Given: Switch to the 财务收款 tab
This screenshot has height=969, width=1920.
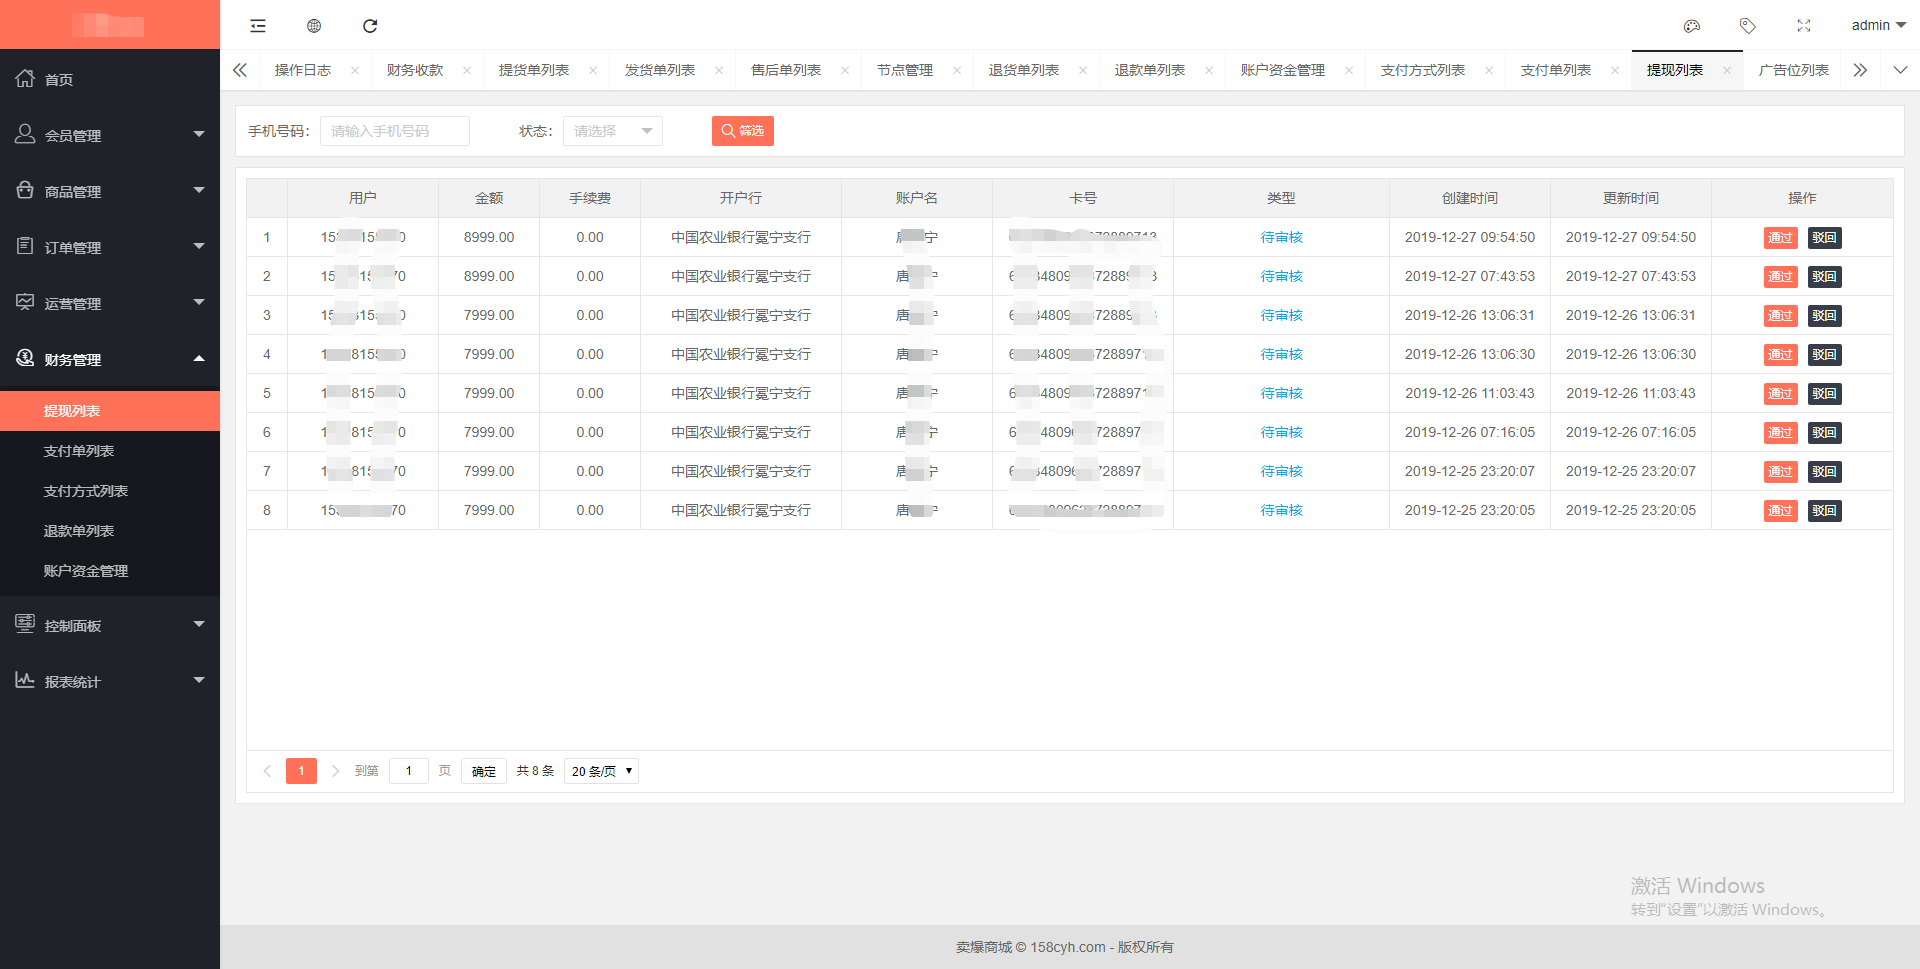Looking at the screenshot, I should [x=415, y=70].
